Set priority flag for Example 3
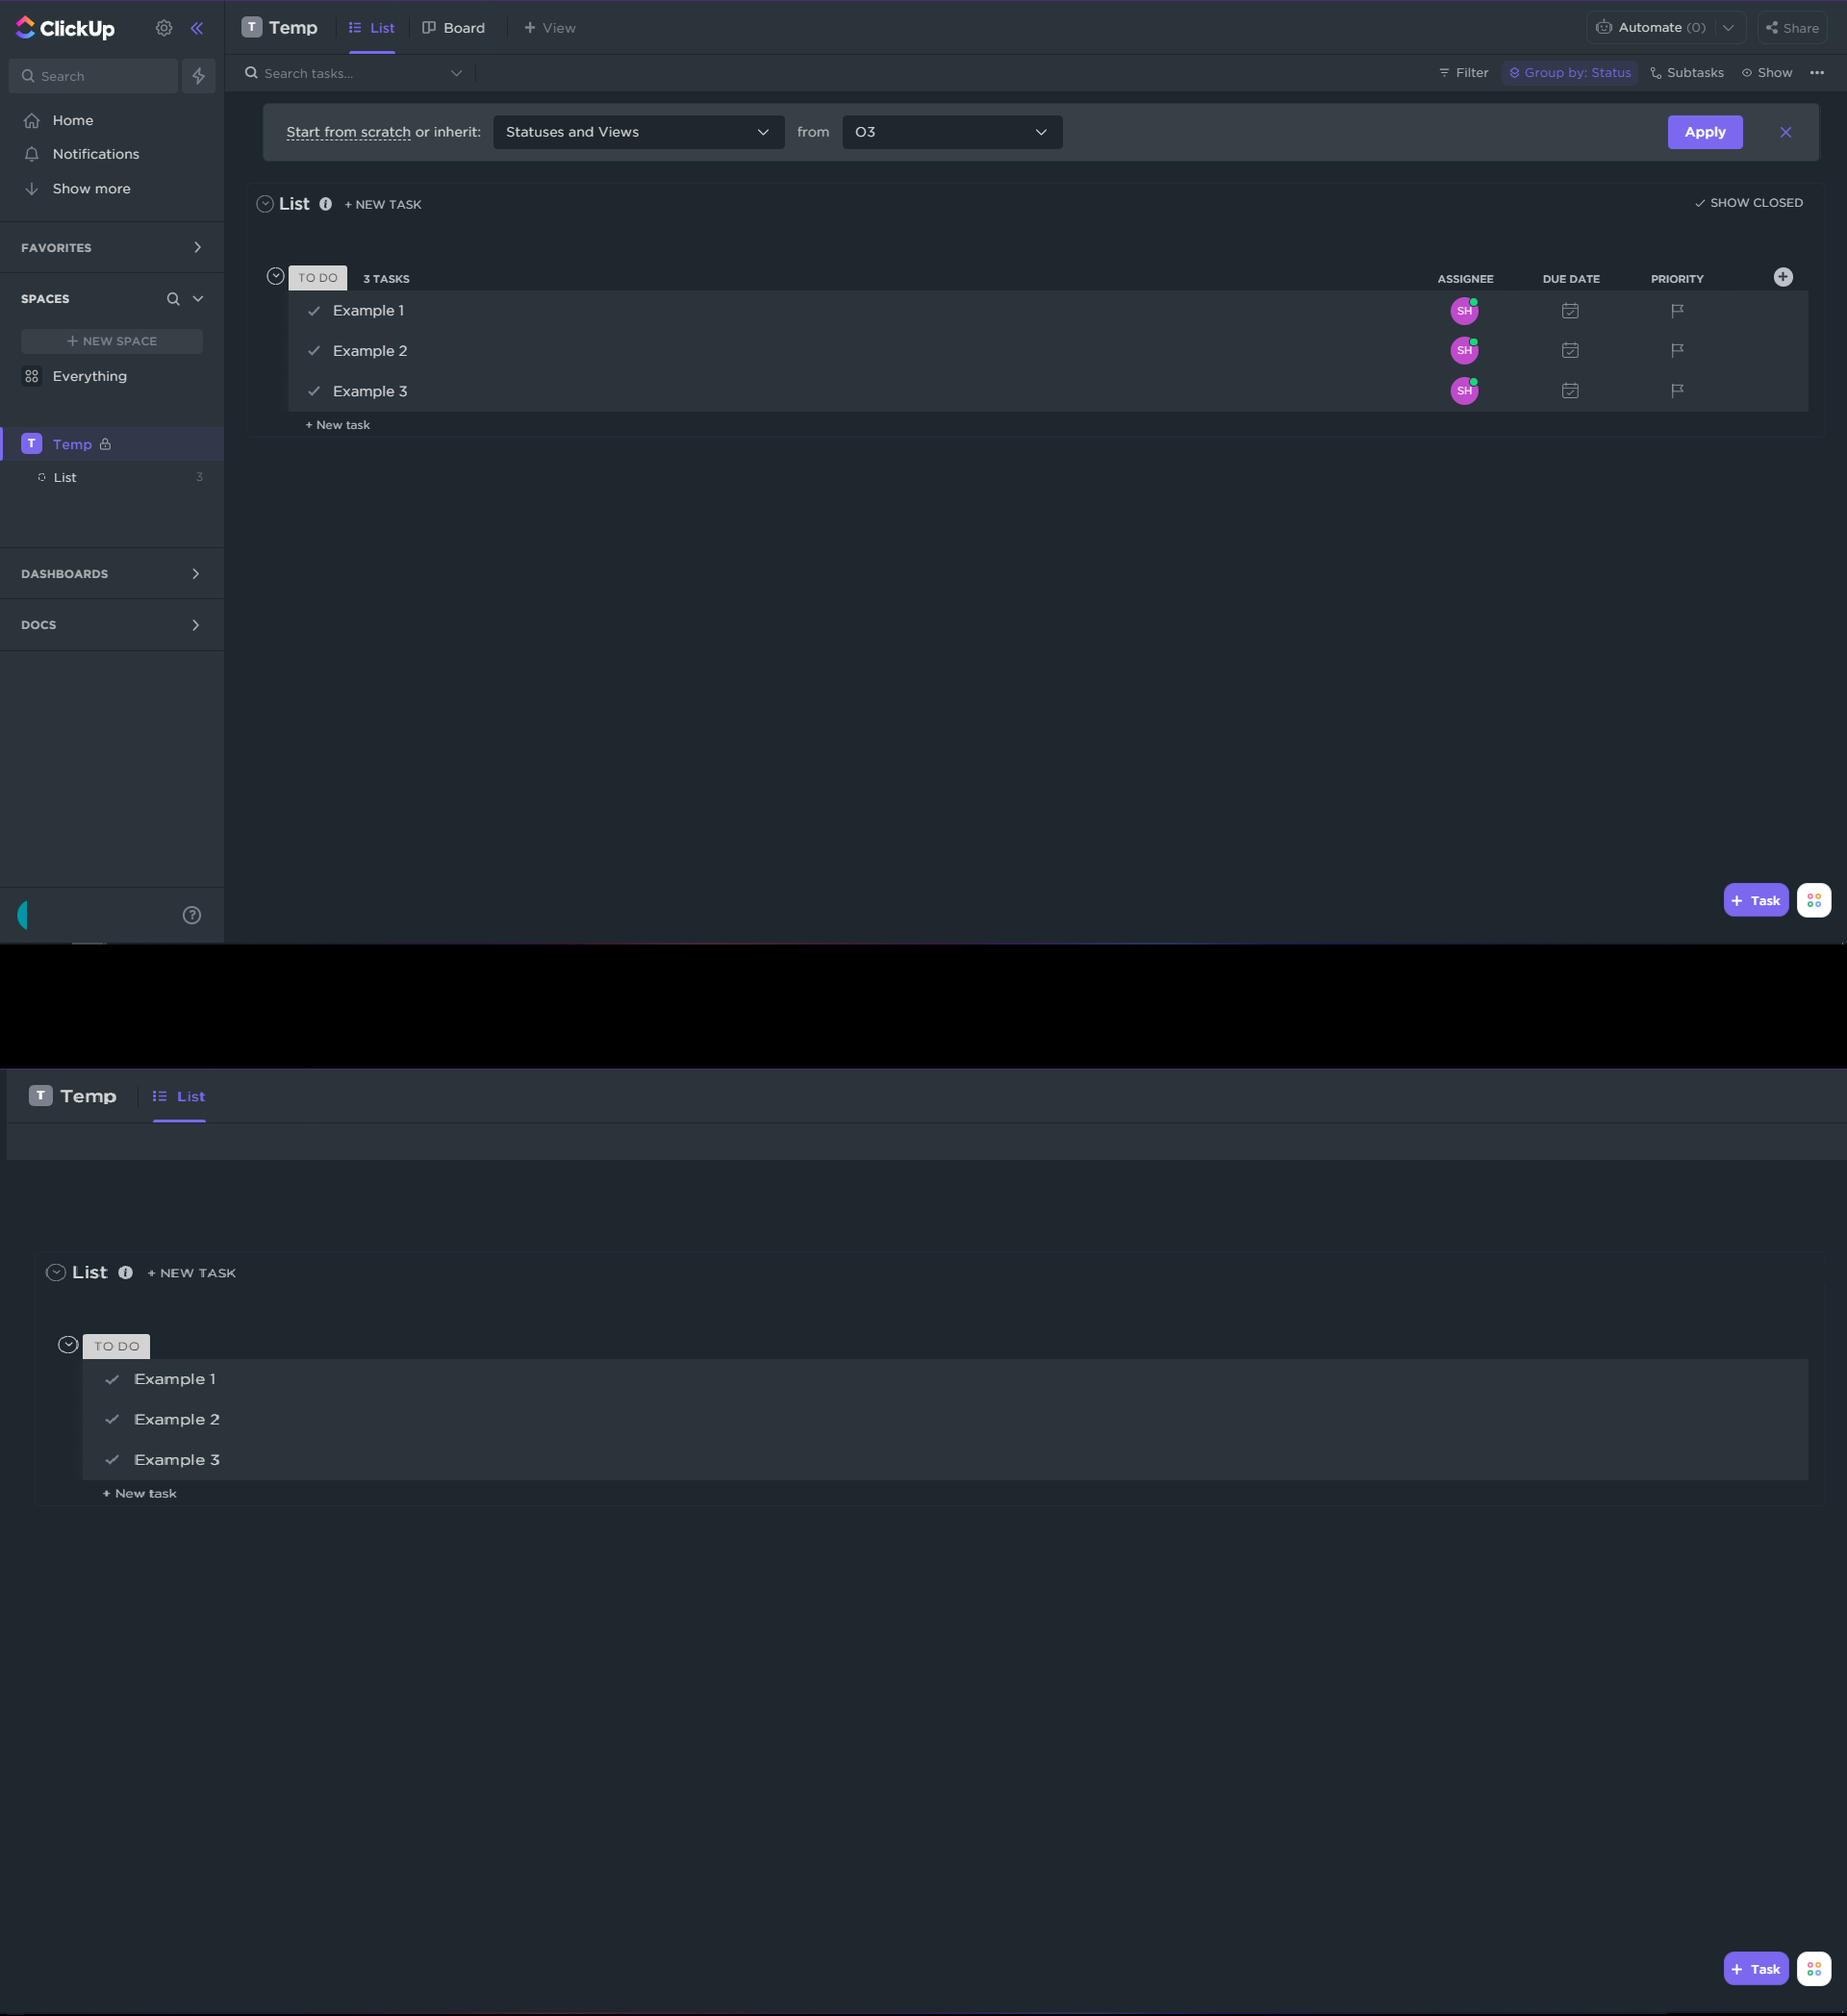 [x=1677, y=391]
